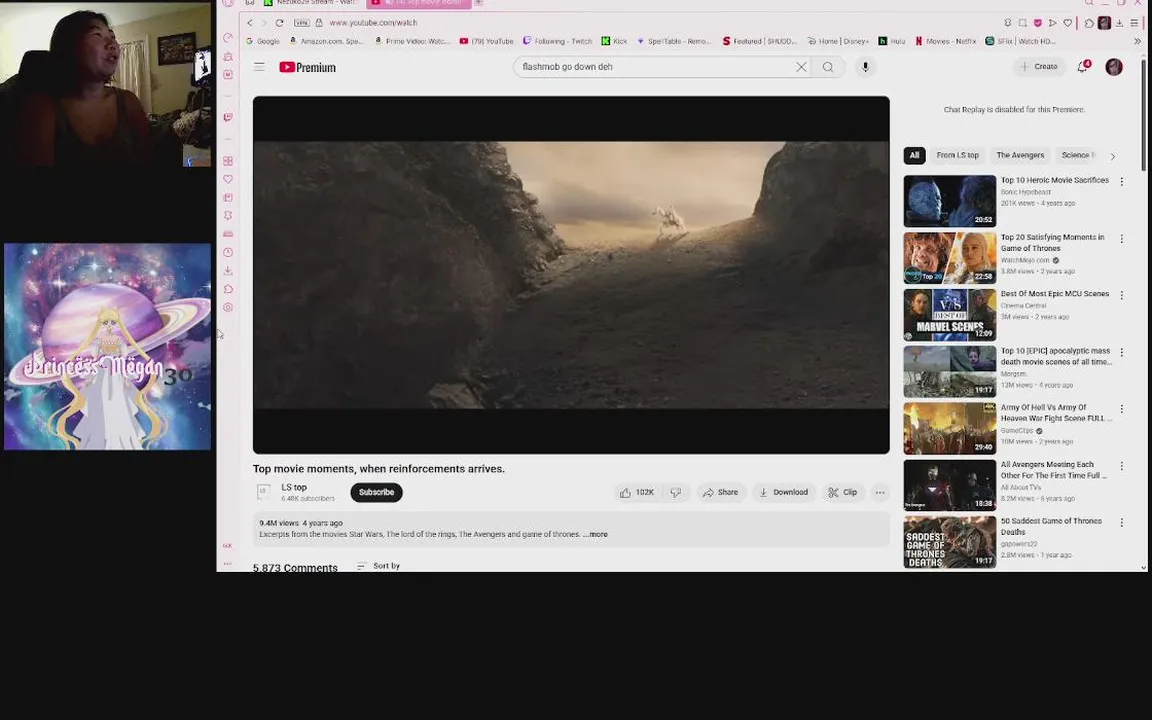This screenshot has width=1152, height=720.
Task: Dislike the video with thumbs down
Action: 676,492
